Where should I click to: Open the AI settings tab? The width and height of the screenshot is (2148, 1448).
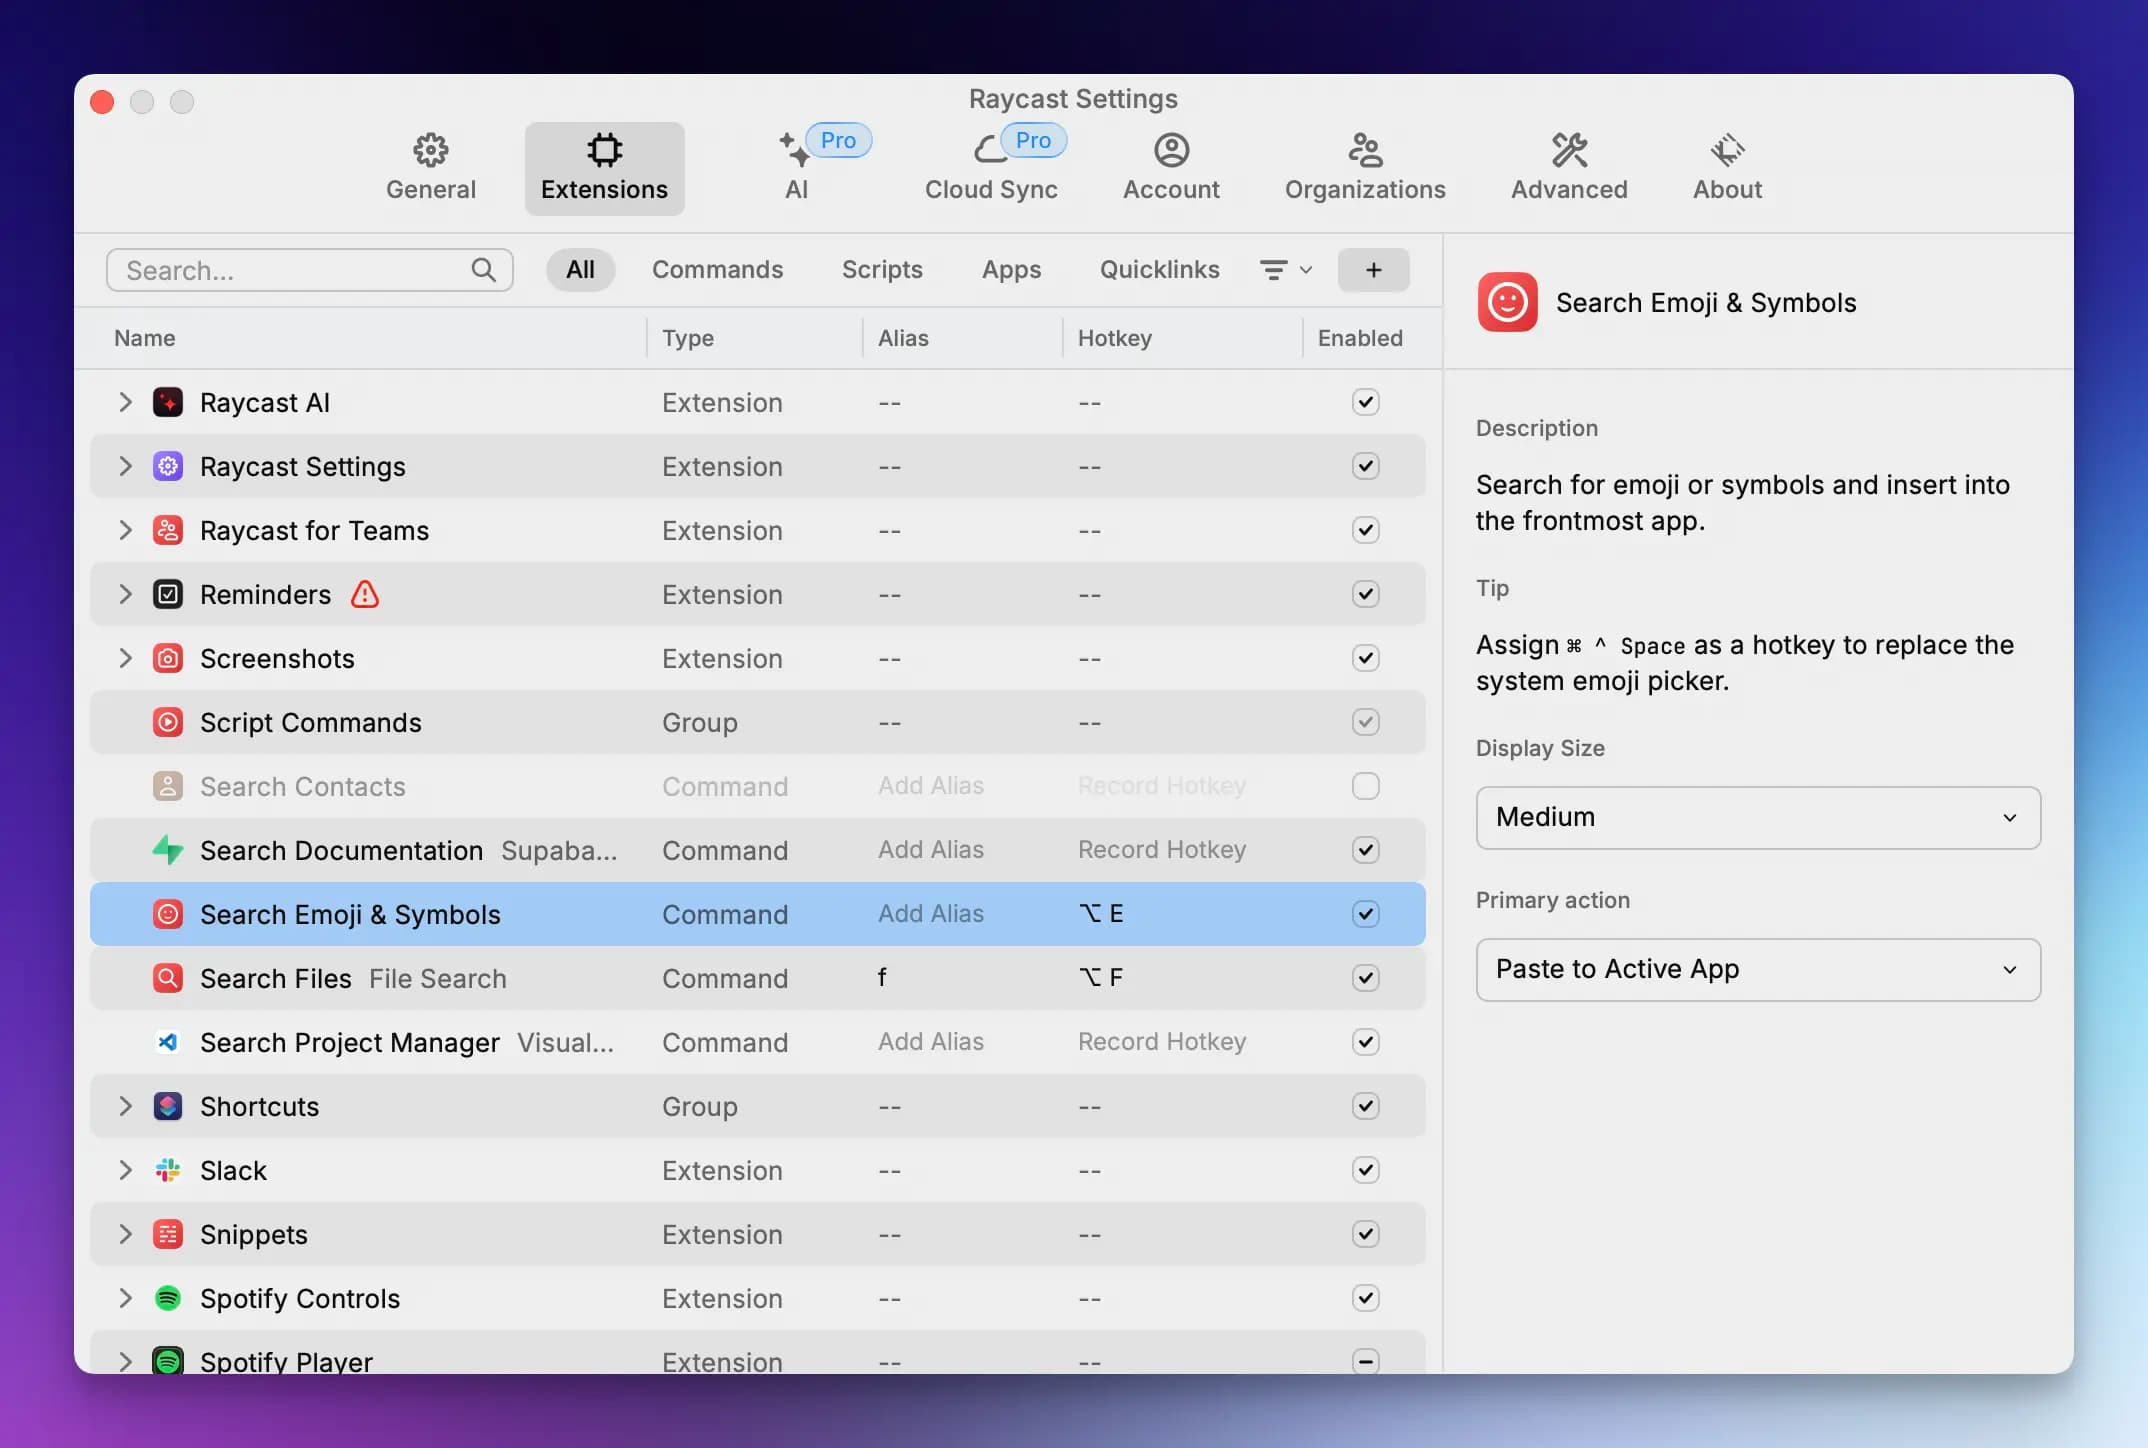pyautogui.click(x=797, y=168)
